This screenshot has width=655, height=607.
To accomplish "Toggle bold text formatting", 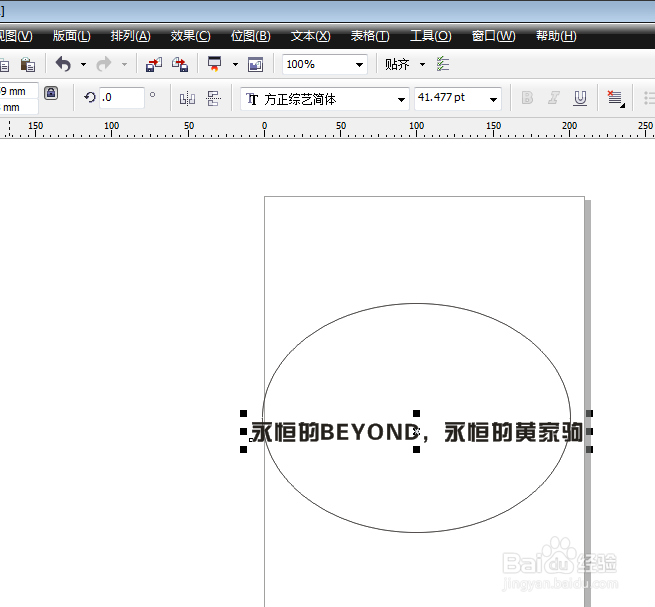I will pos(527,98).
